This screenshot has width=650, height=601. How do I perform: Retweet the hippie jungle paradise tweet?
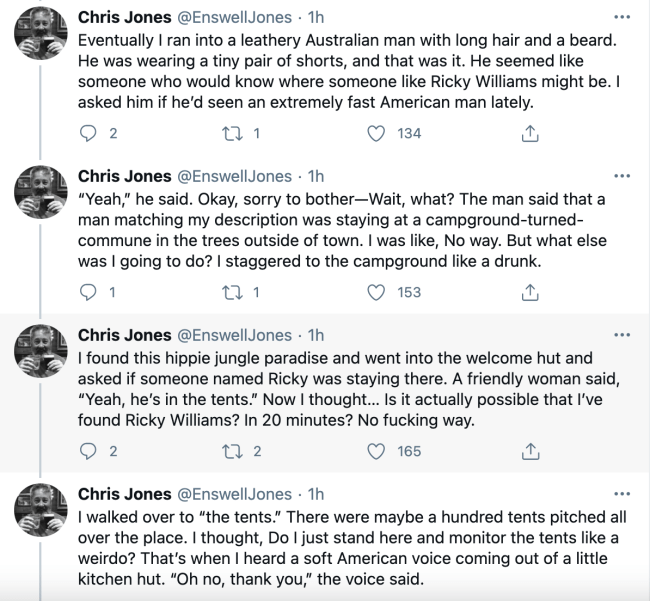click(233, 451)
